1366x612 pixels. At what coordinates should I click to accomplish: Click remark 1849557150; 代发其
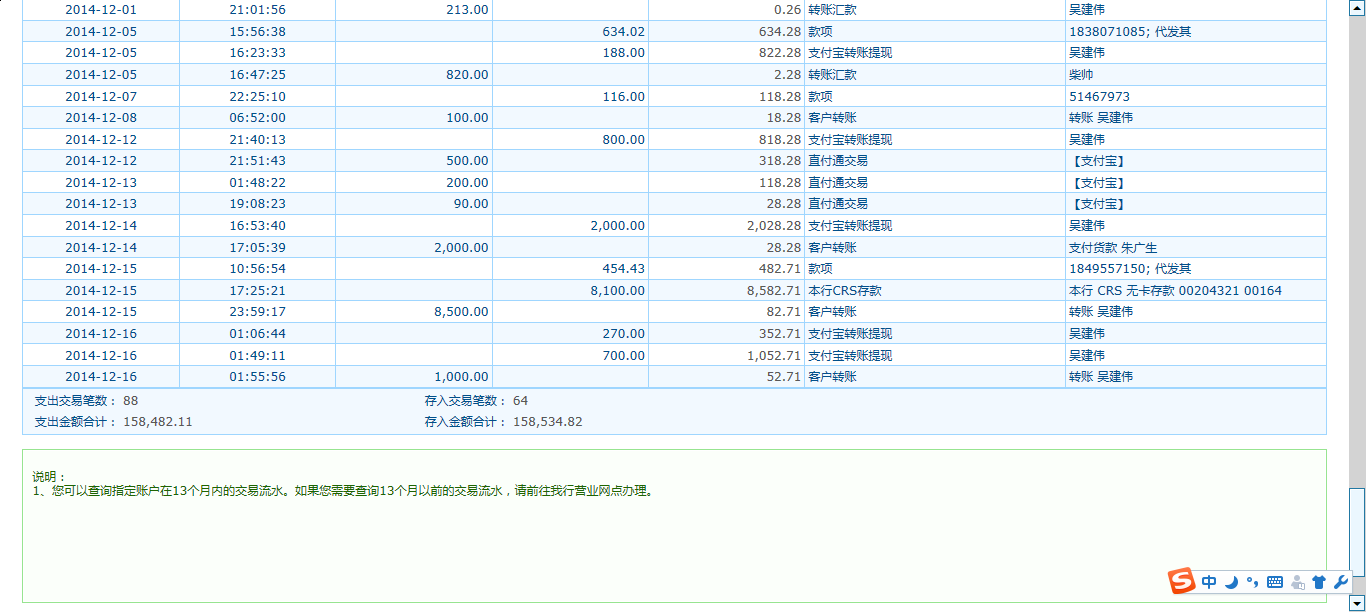1130,269
